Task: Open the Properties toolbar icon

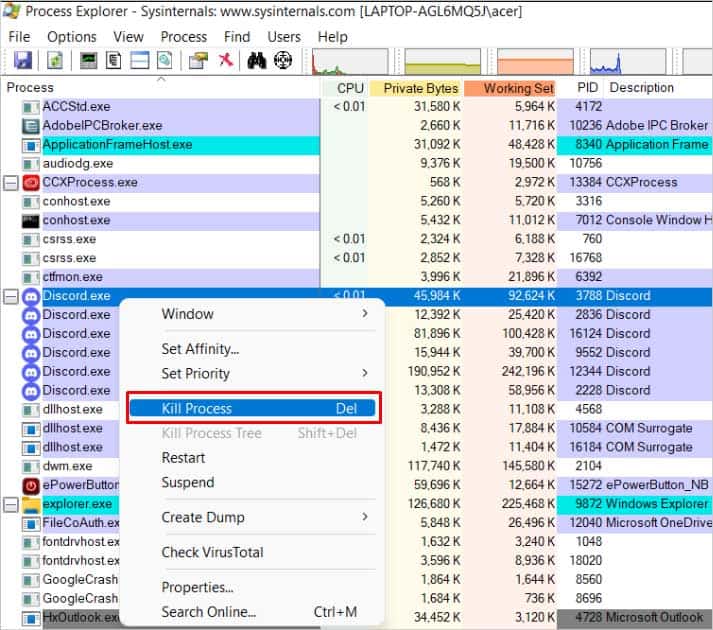Action: 198,60
